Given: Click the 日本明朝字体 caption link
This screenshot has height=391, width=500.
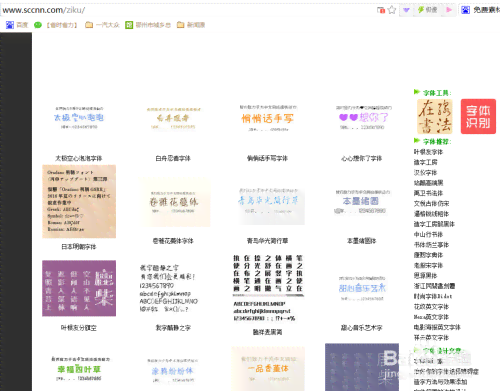Looking at the screenshot, I should coord(79,247).
